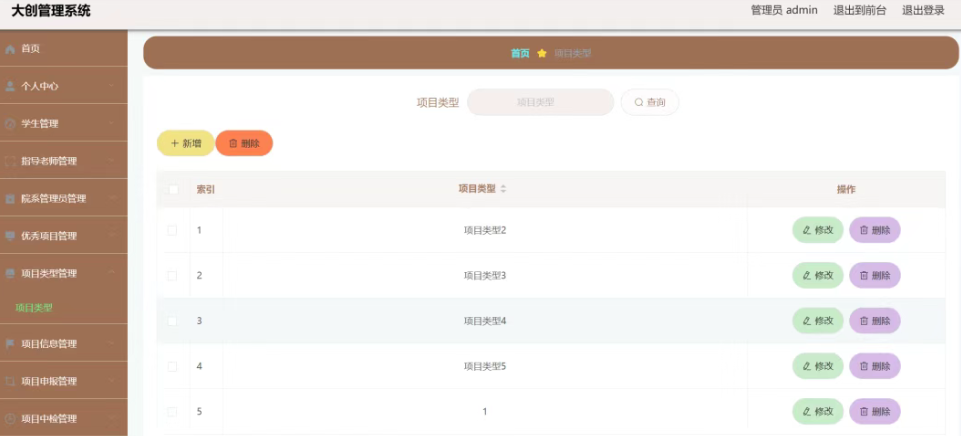Collapse the 项目类型管理 menu chevron
This screenshot has height=436, width=961.
pyautogui.click(x=112, y=273)
